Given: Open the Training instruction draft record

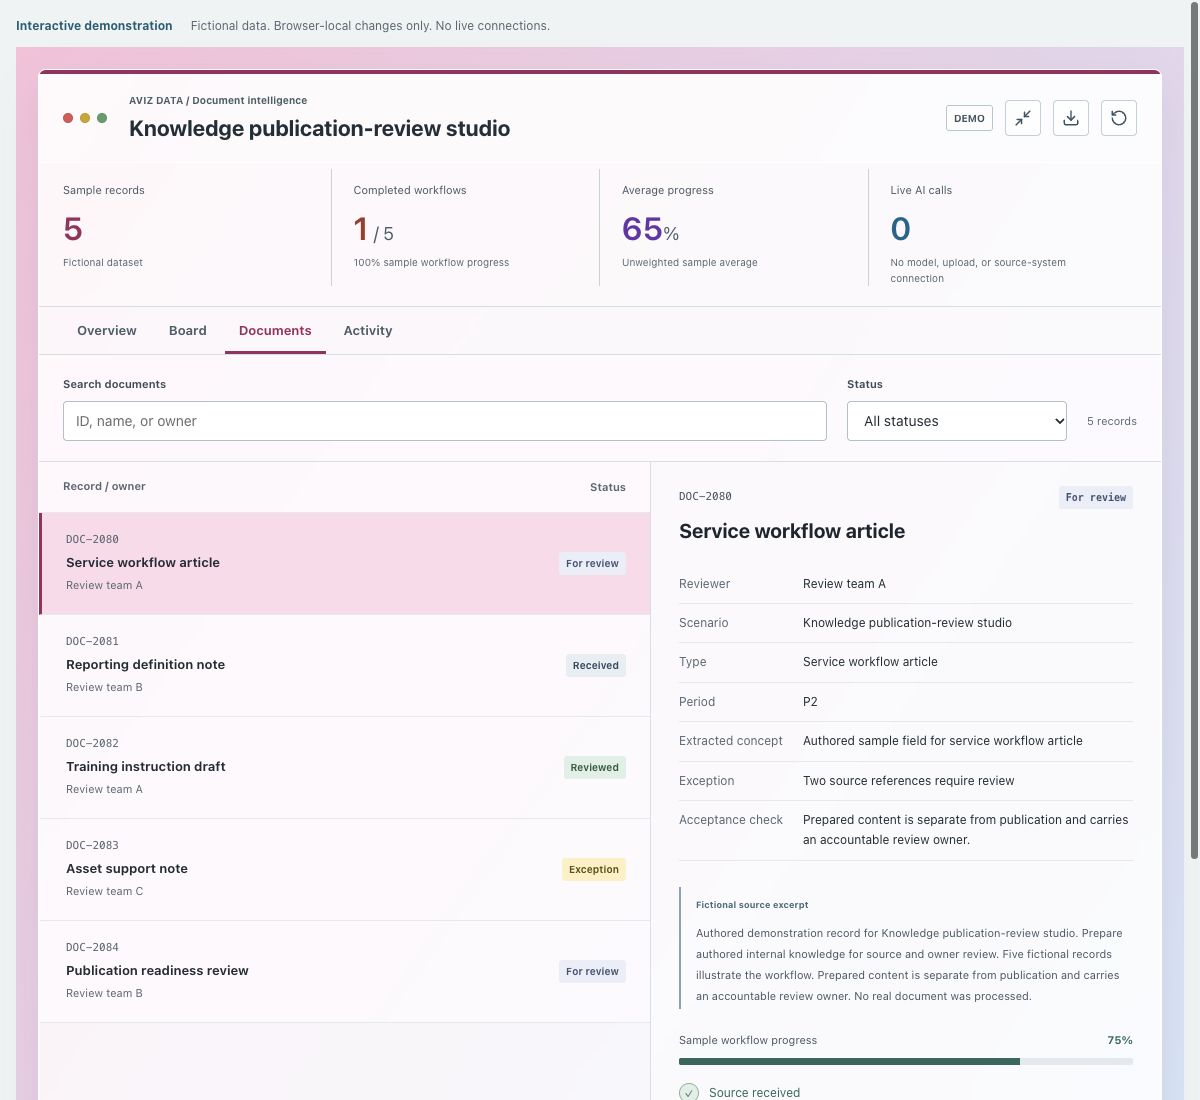Looking at the screenshot, I should click(345, 768).
